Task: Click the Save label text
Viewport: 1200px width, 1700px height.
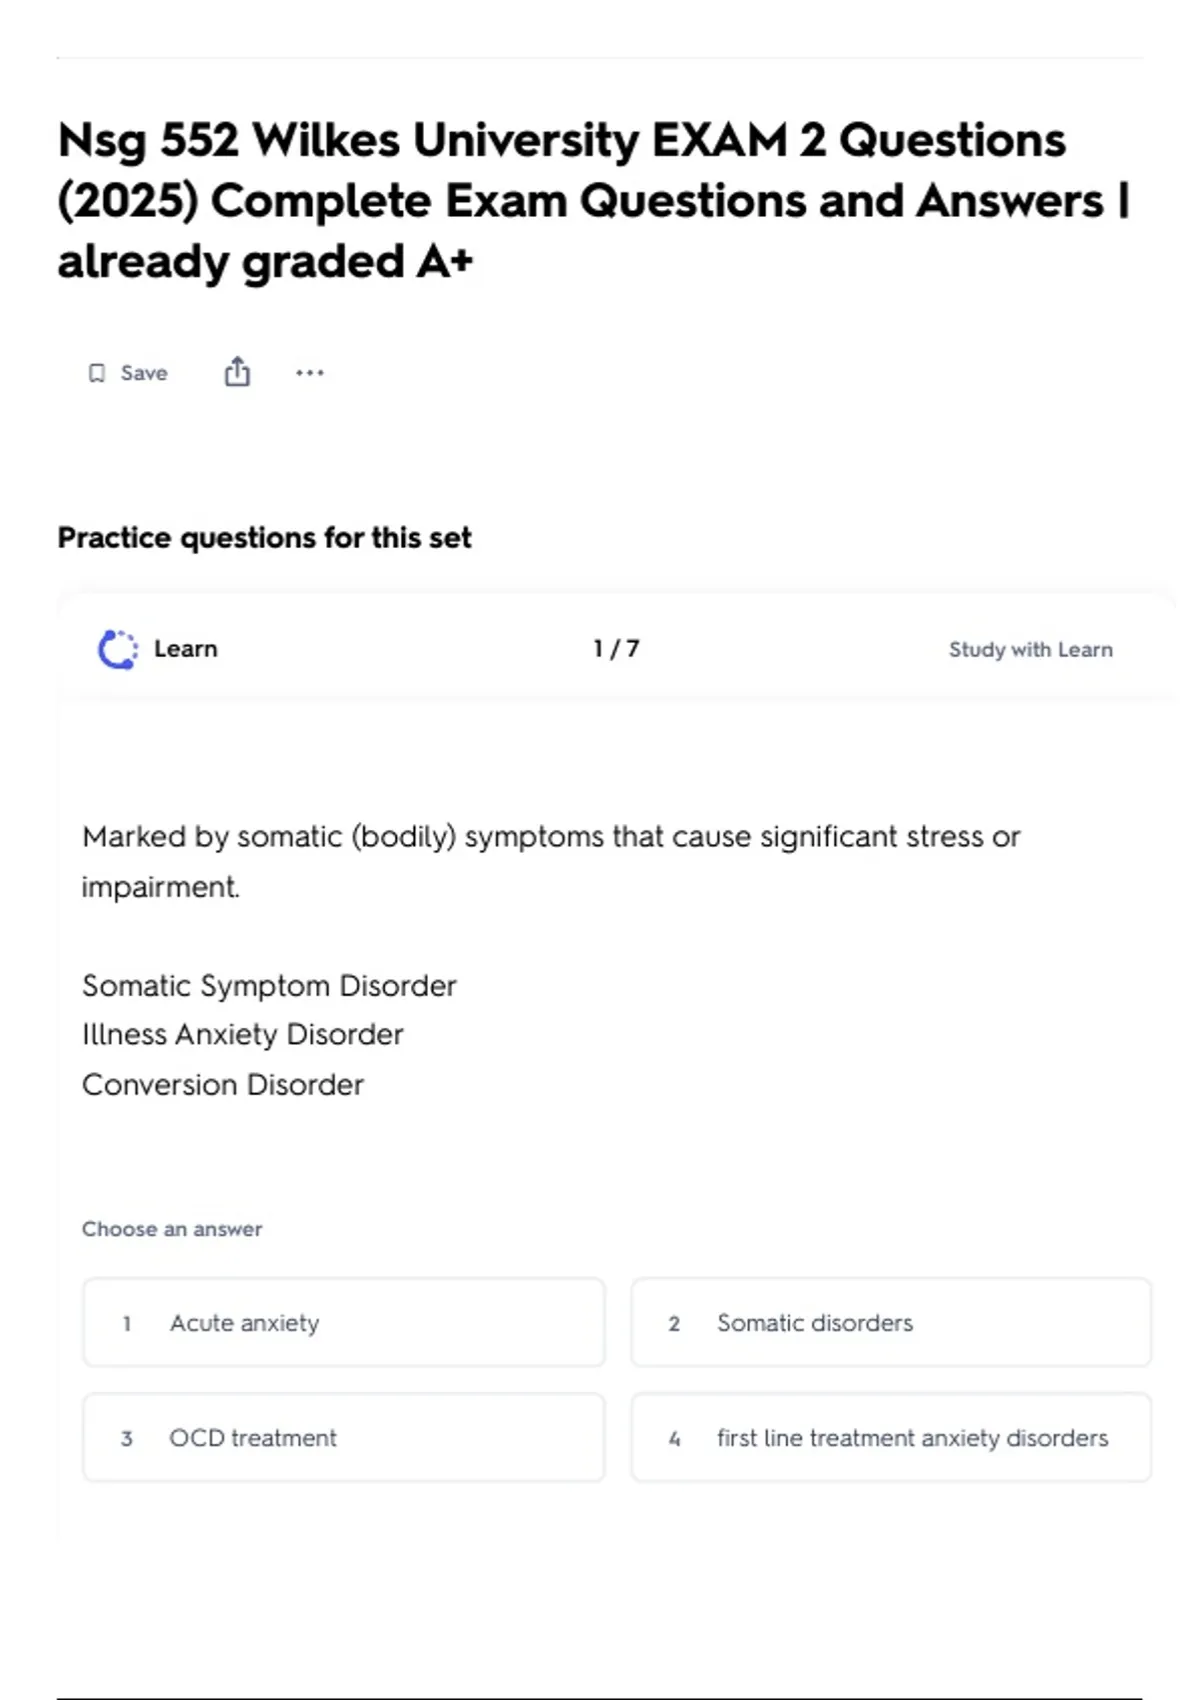Action: [144, 373]
